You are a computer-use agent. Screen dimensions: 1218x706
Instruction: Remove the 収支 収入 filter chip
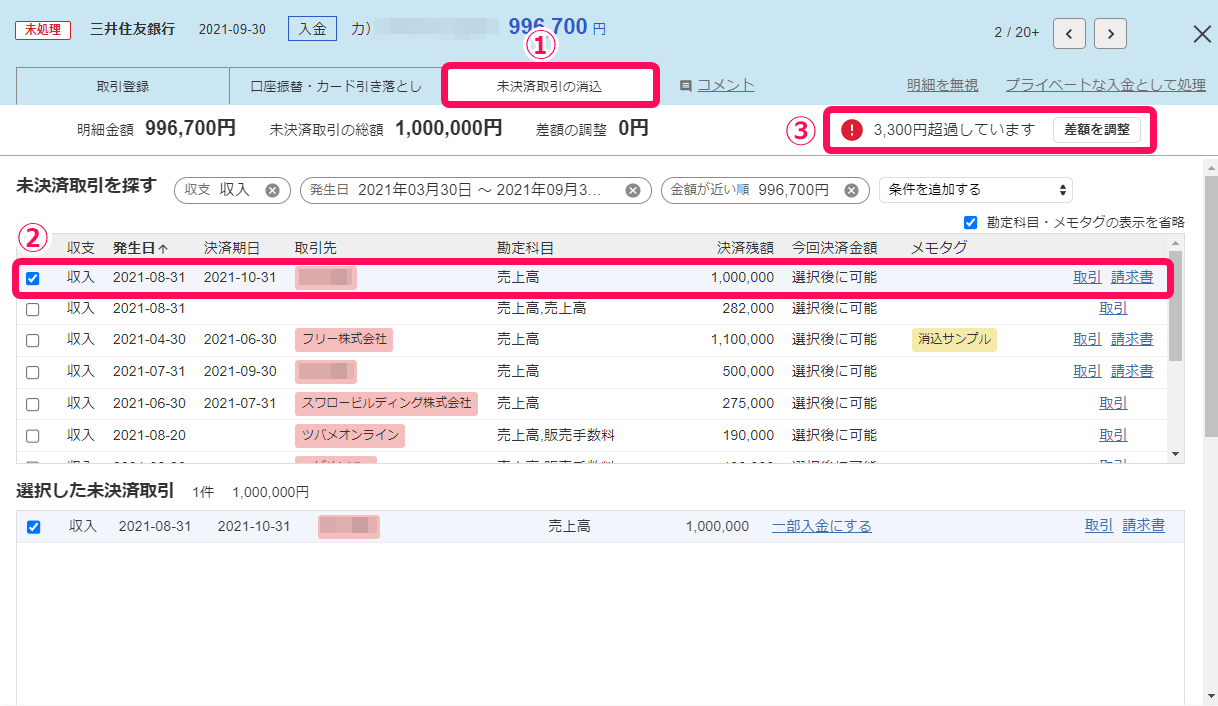[x=272, y=190]
